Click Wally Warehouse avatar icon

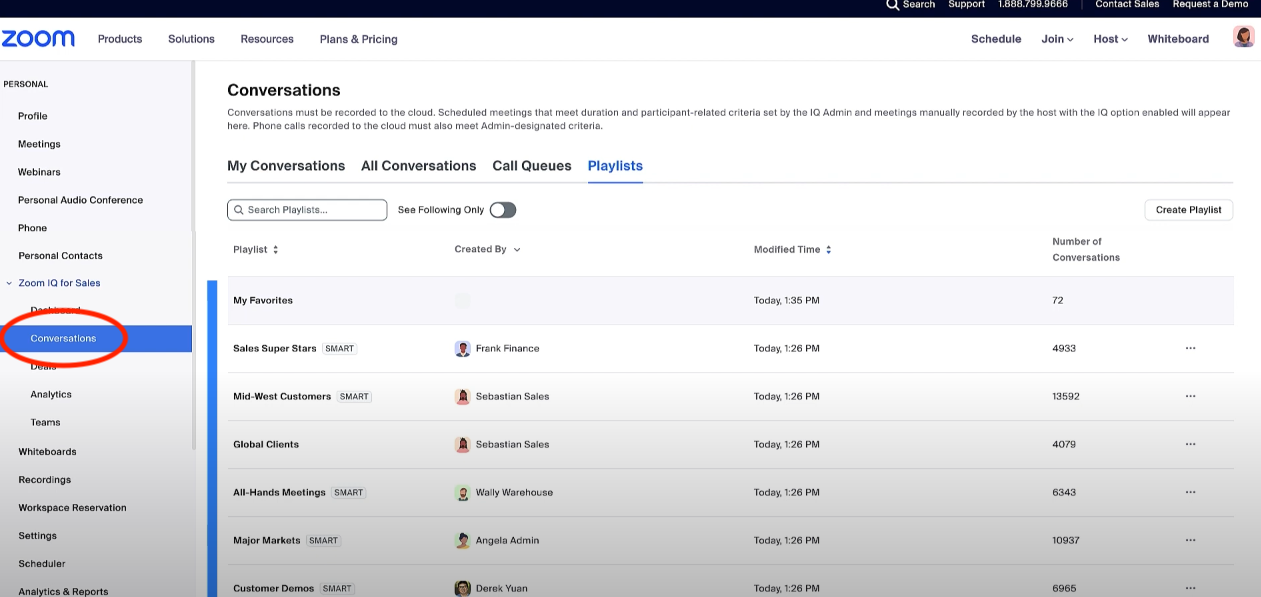point(462,492)
